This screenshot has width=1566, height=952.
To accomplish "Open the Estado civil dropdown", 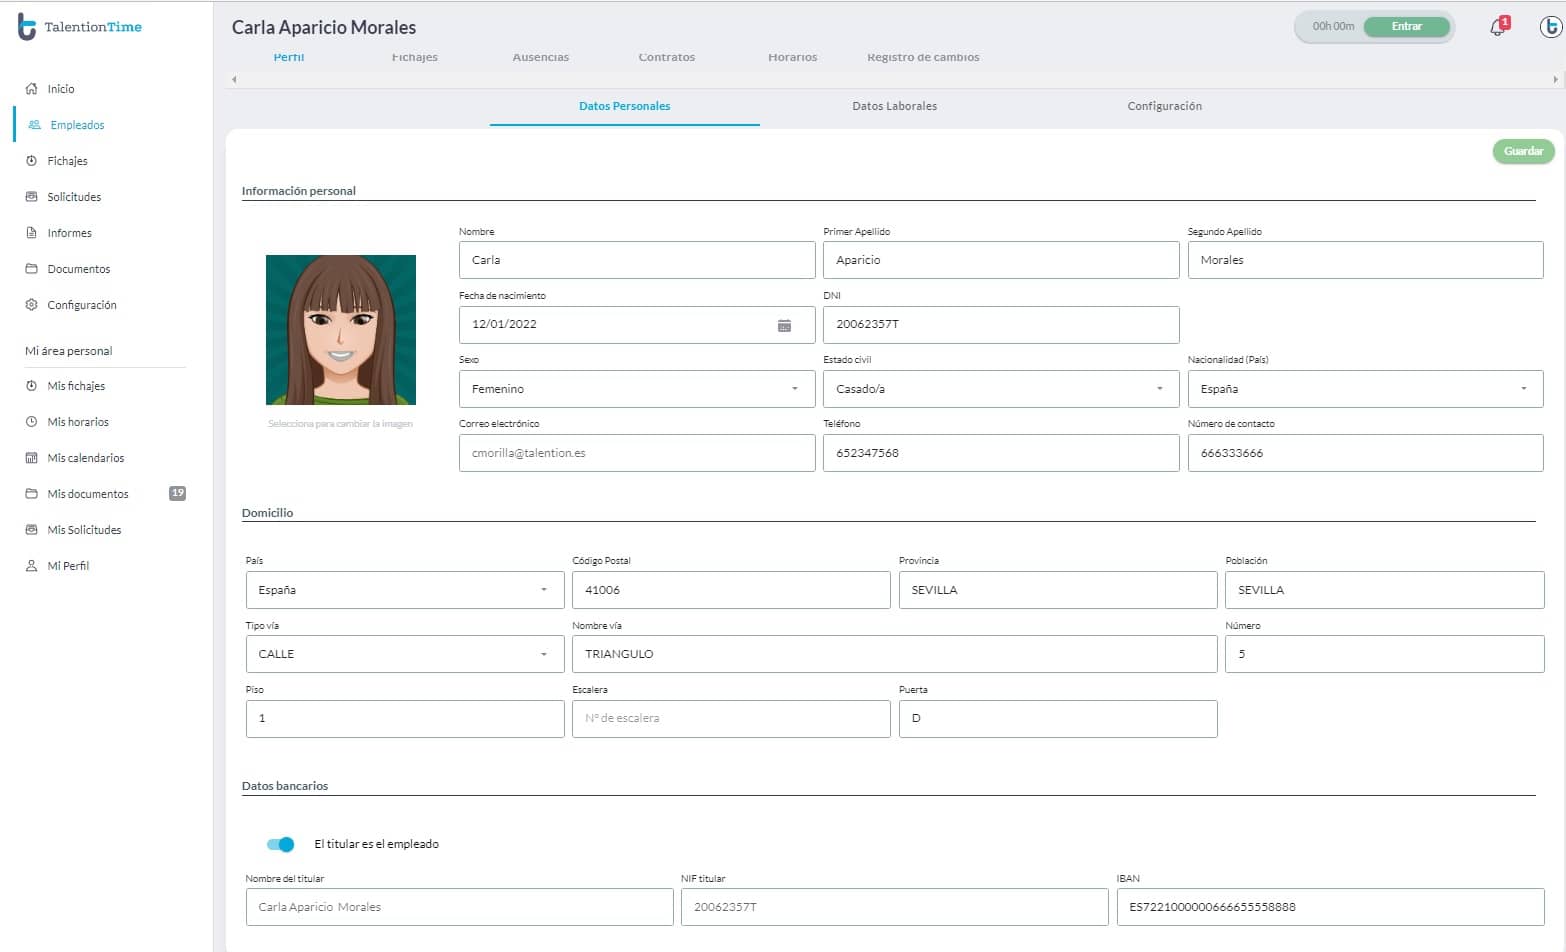I will click(x=1159, y=389).
